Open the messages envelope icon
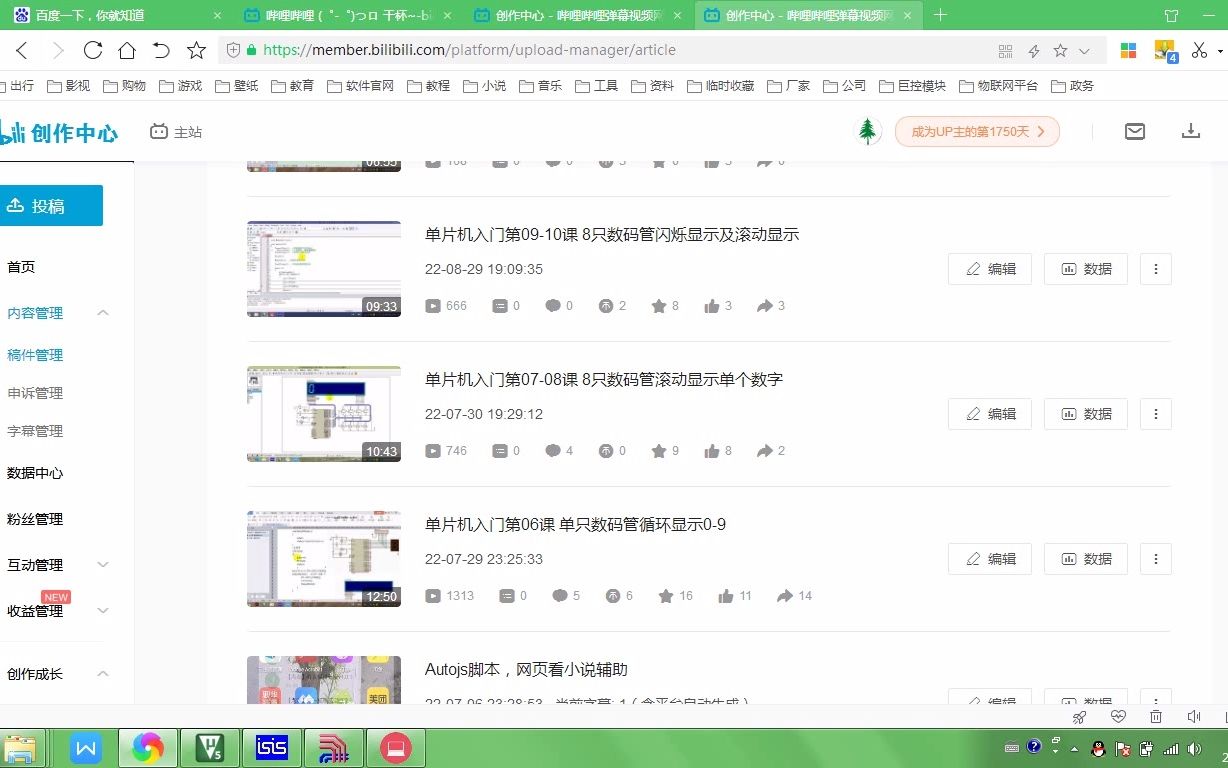This screenshot has height=768, width=1228. click(x=1134, y=131)
